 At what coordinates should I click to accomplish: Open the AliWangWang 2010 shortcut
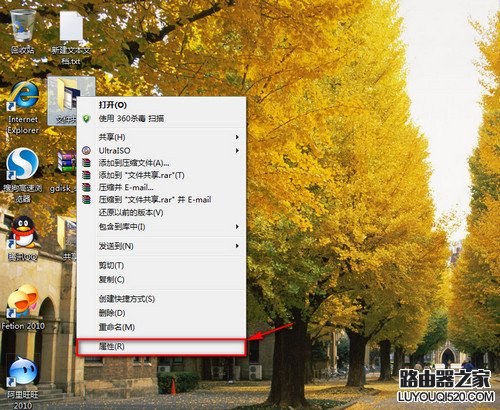point(23,371)
